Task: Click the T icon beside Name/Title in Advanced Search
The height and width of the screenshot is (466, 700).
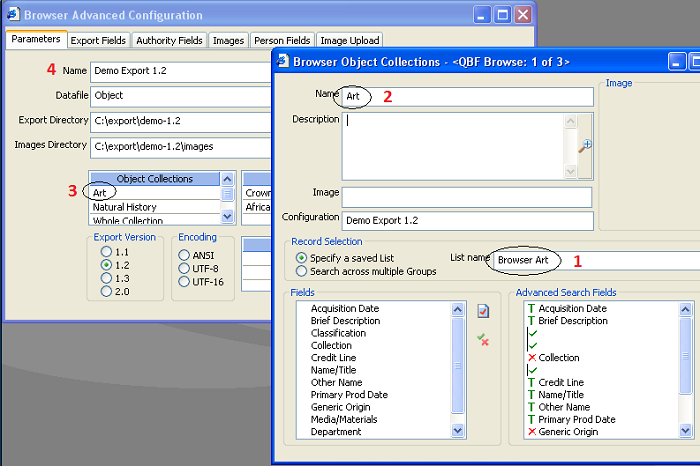Action: [x=531, y=395]
